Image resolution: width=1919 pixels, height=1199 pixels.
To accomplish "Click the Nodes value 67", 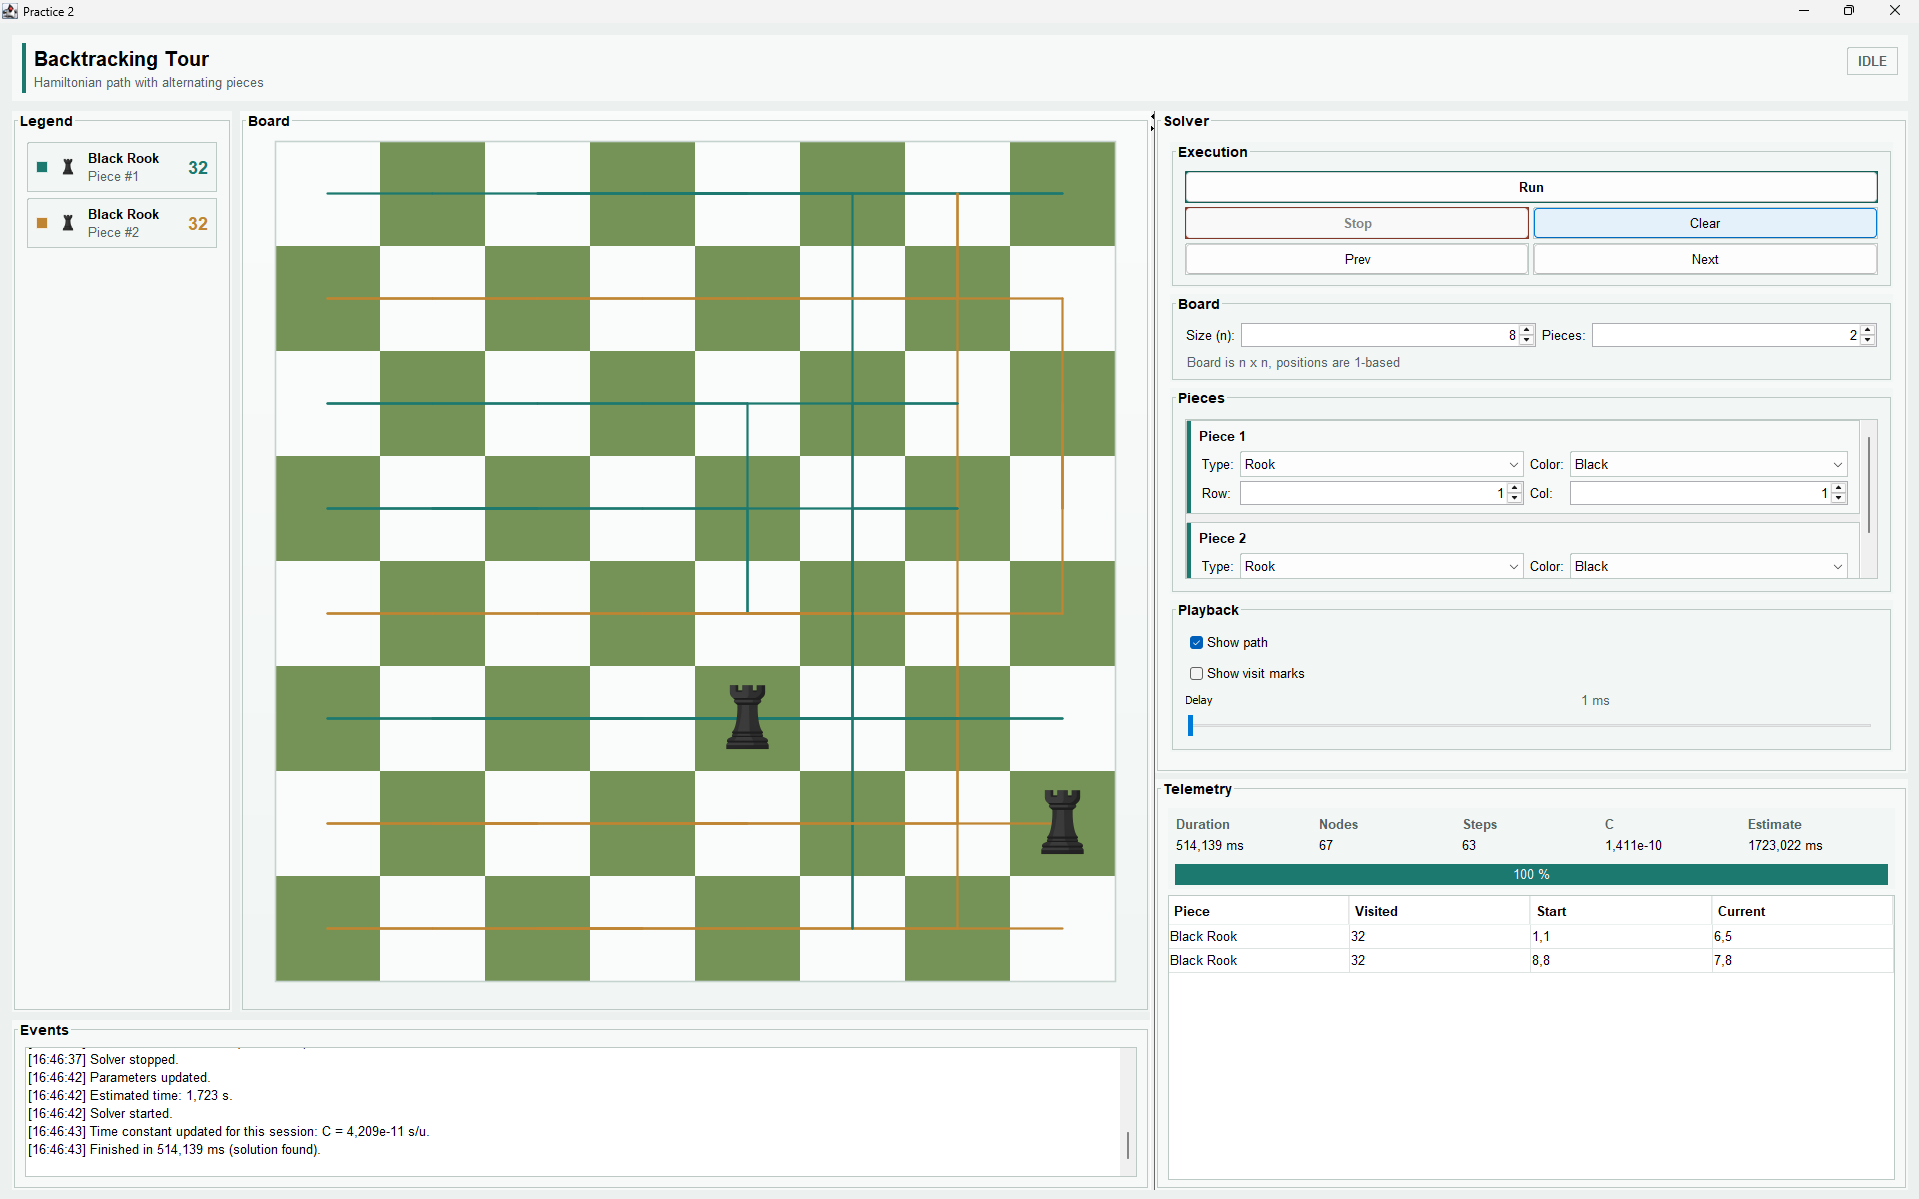I will [1325, 845].
